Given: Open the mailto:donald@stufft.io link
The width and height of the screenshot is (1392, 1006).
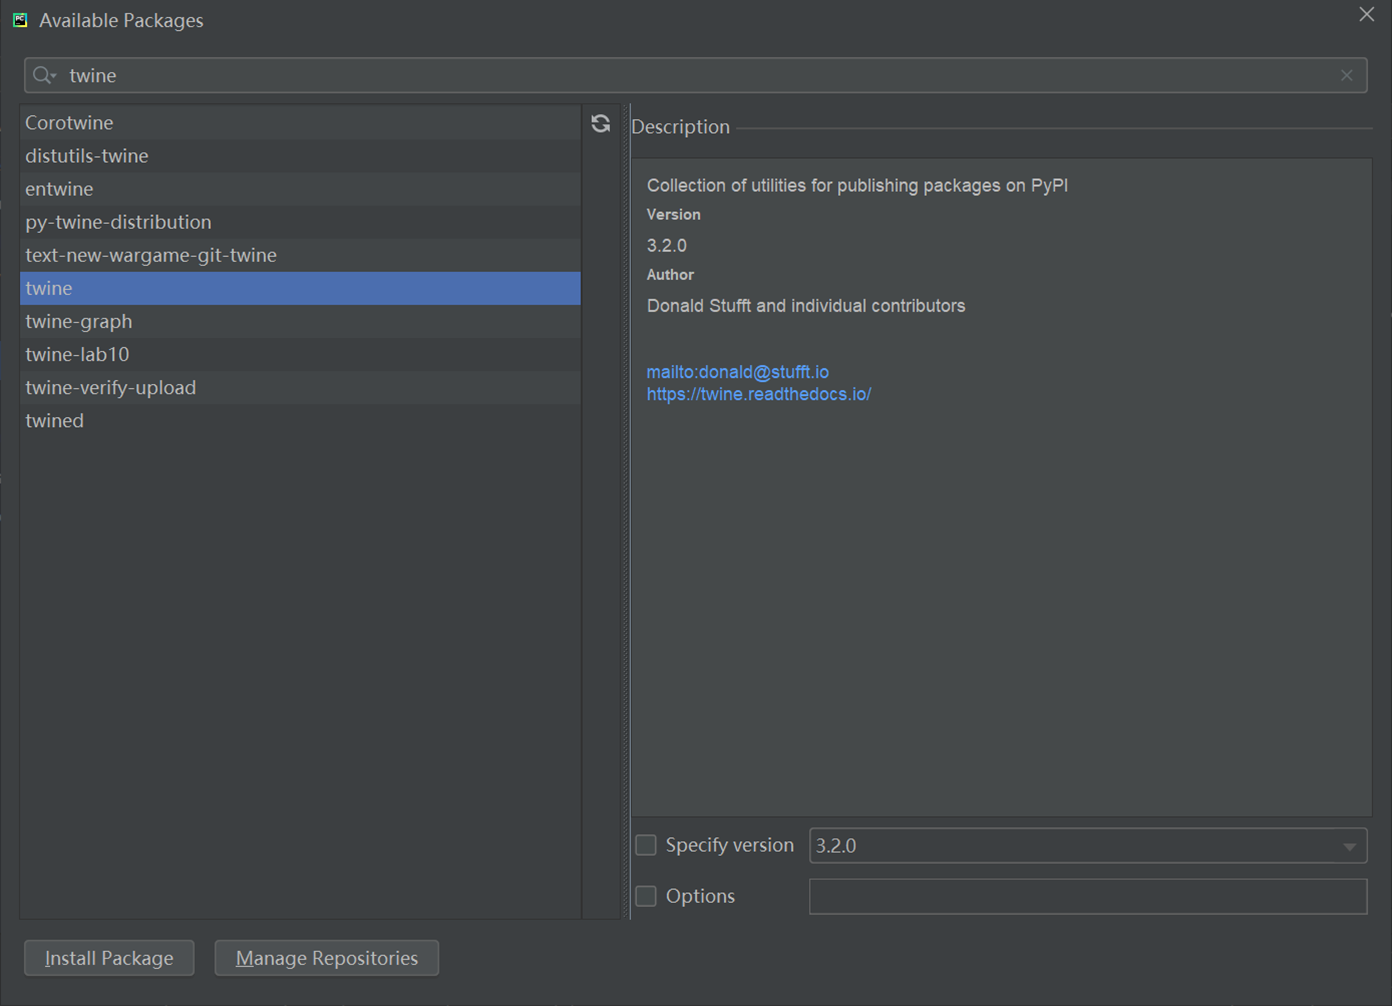Looking at the screenshot, I should click(x=737, y=372).
